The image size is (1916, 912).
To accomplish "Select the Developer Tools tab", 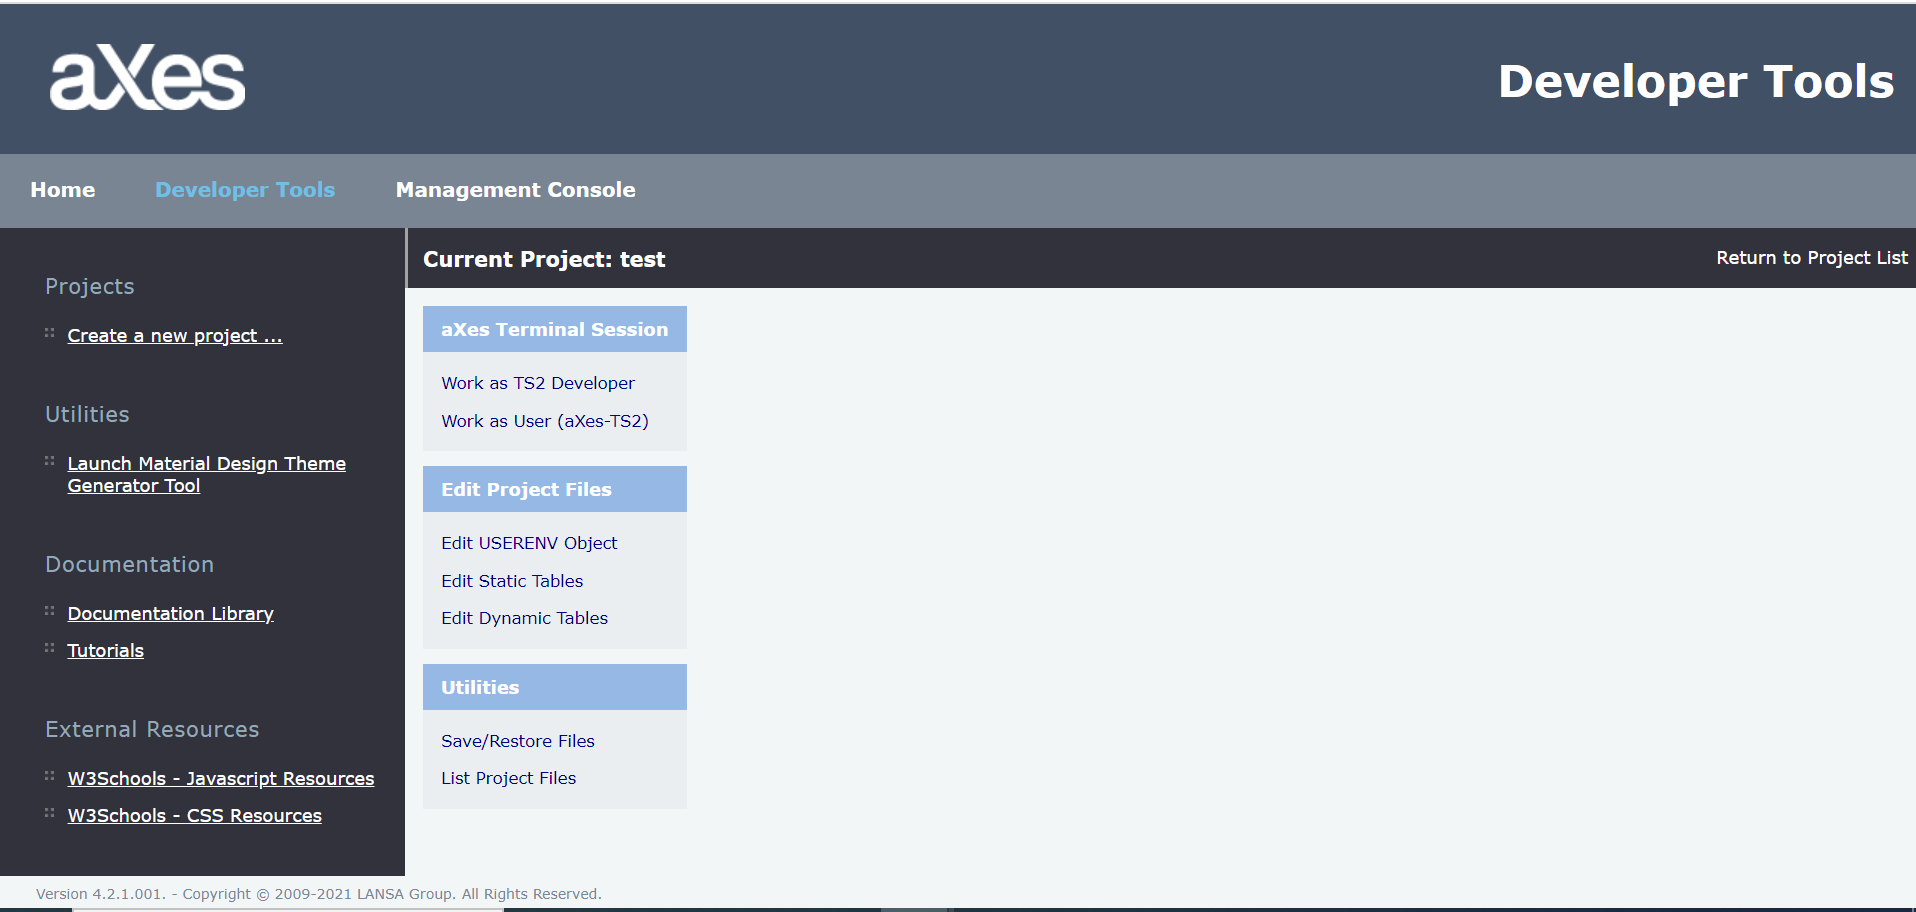I will (x=245, y=190).
